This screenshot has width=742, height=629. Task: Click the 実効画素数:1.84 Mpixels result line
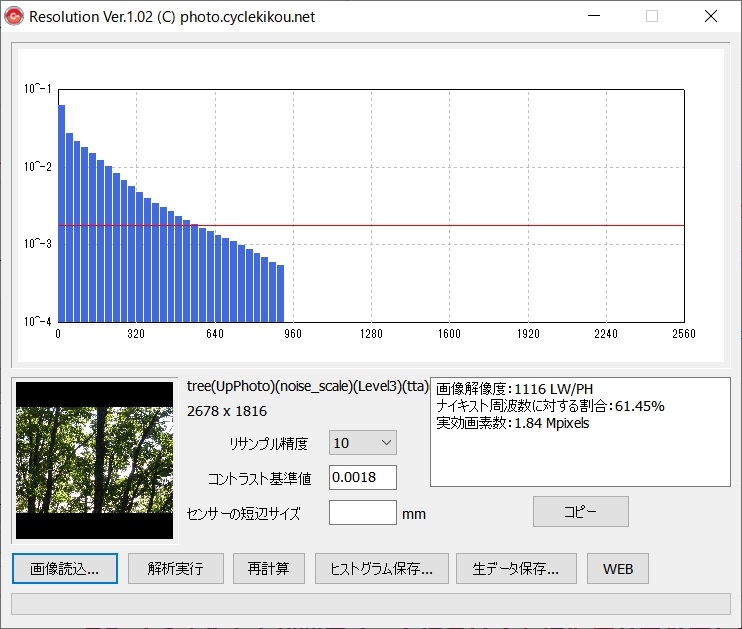click(x=512, y=423)
